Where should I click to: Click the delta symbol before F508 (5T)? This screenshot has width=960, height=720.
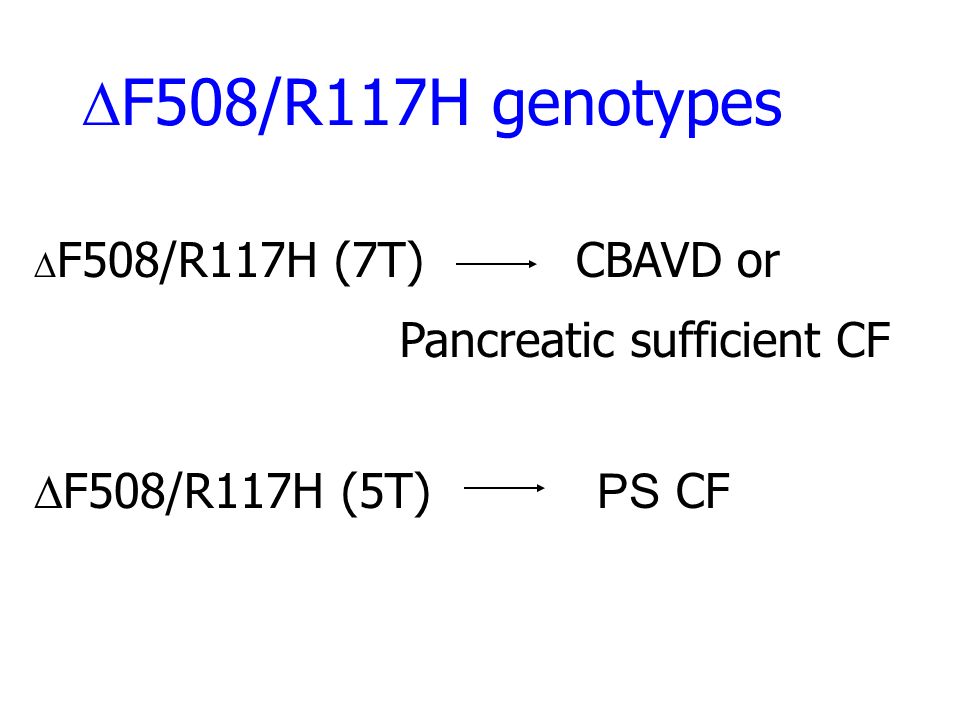(x=48, y=492)
